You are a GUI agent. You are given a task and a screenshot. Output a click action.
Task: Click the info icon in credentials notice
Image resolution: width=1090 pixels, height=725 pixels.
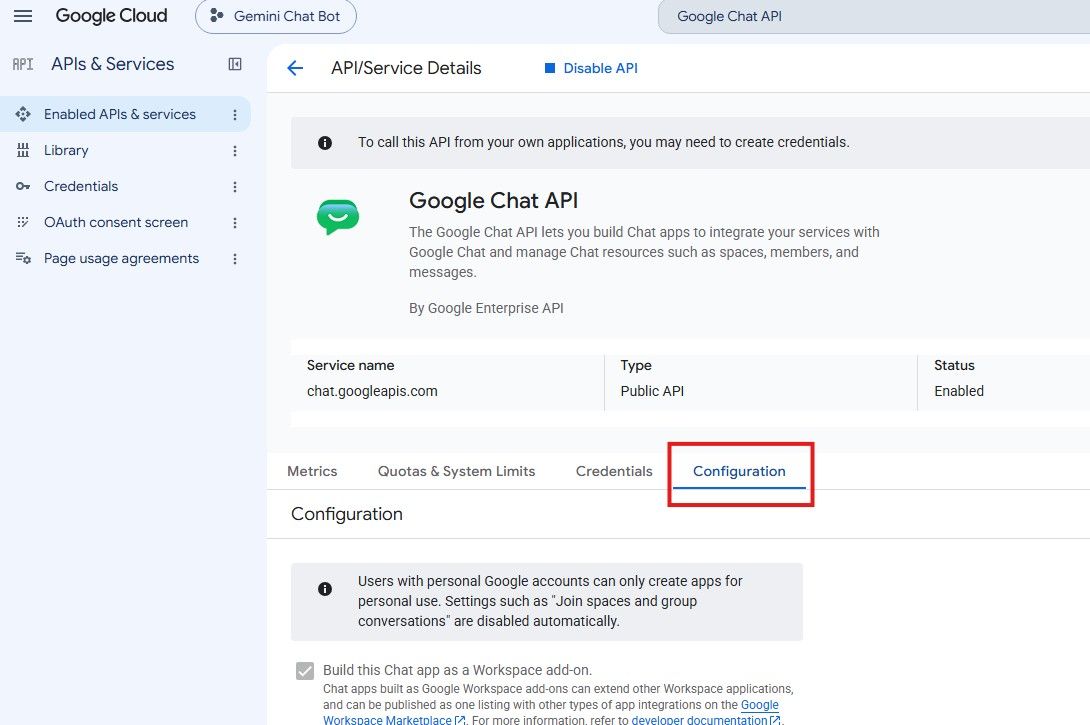pos(325,143)
